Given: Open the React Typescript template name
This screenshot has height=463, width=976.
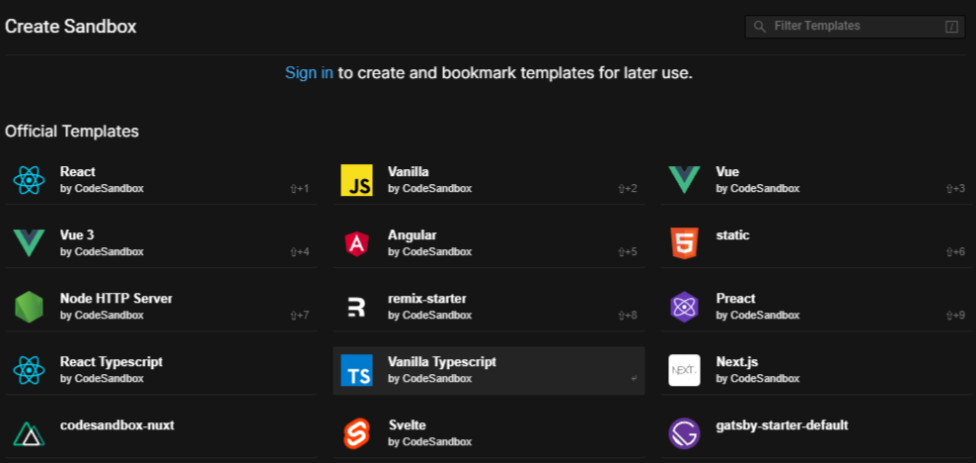Looking at the screenshot, I should point(111,362).
